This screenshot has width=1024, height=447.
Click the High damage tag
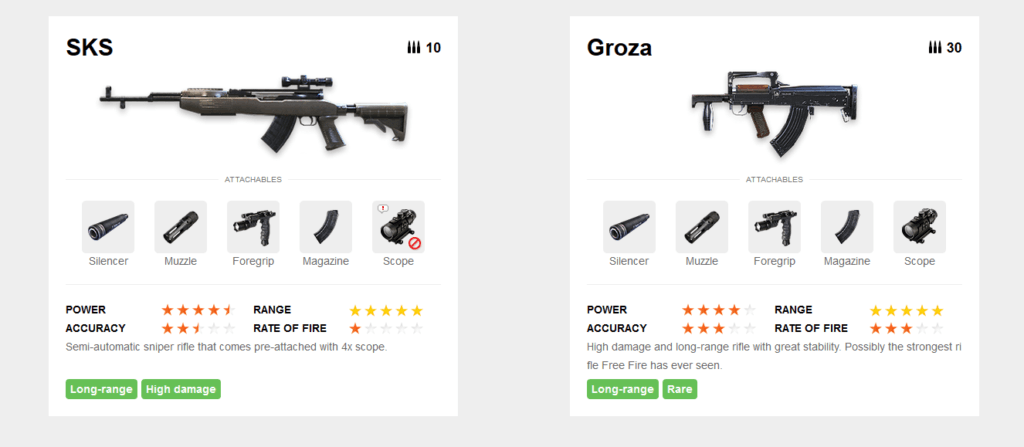click(181, 389)
